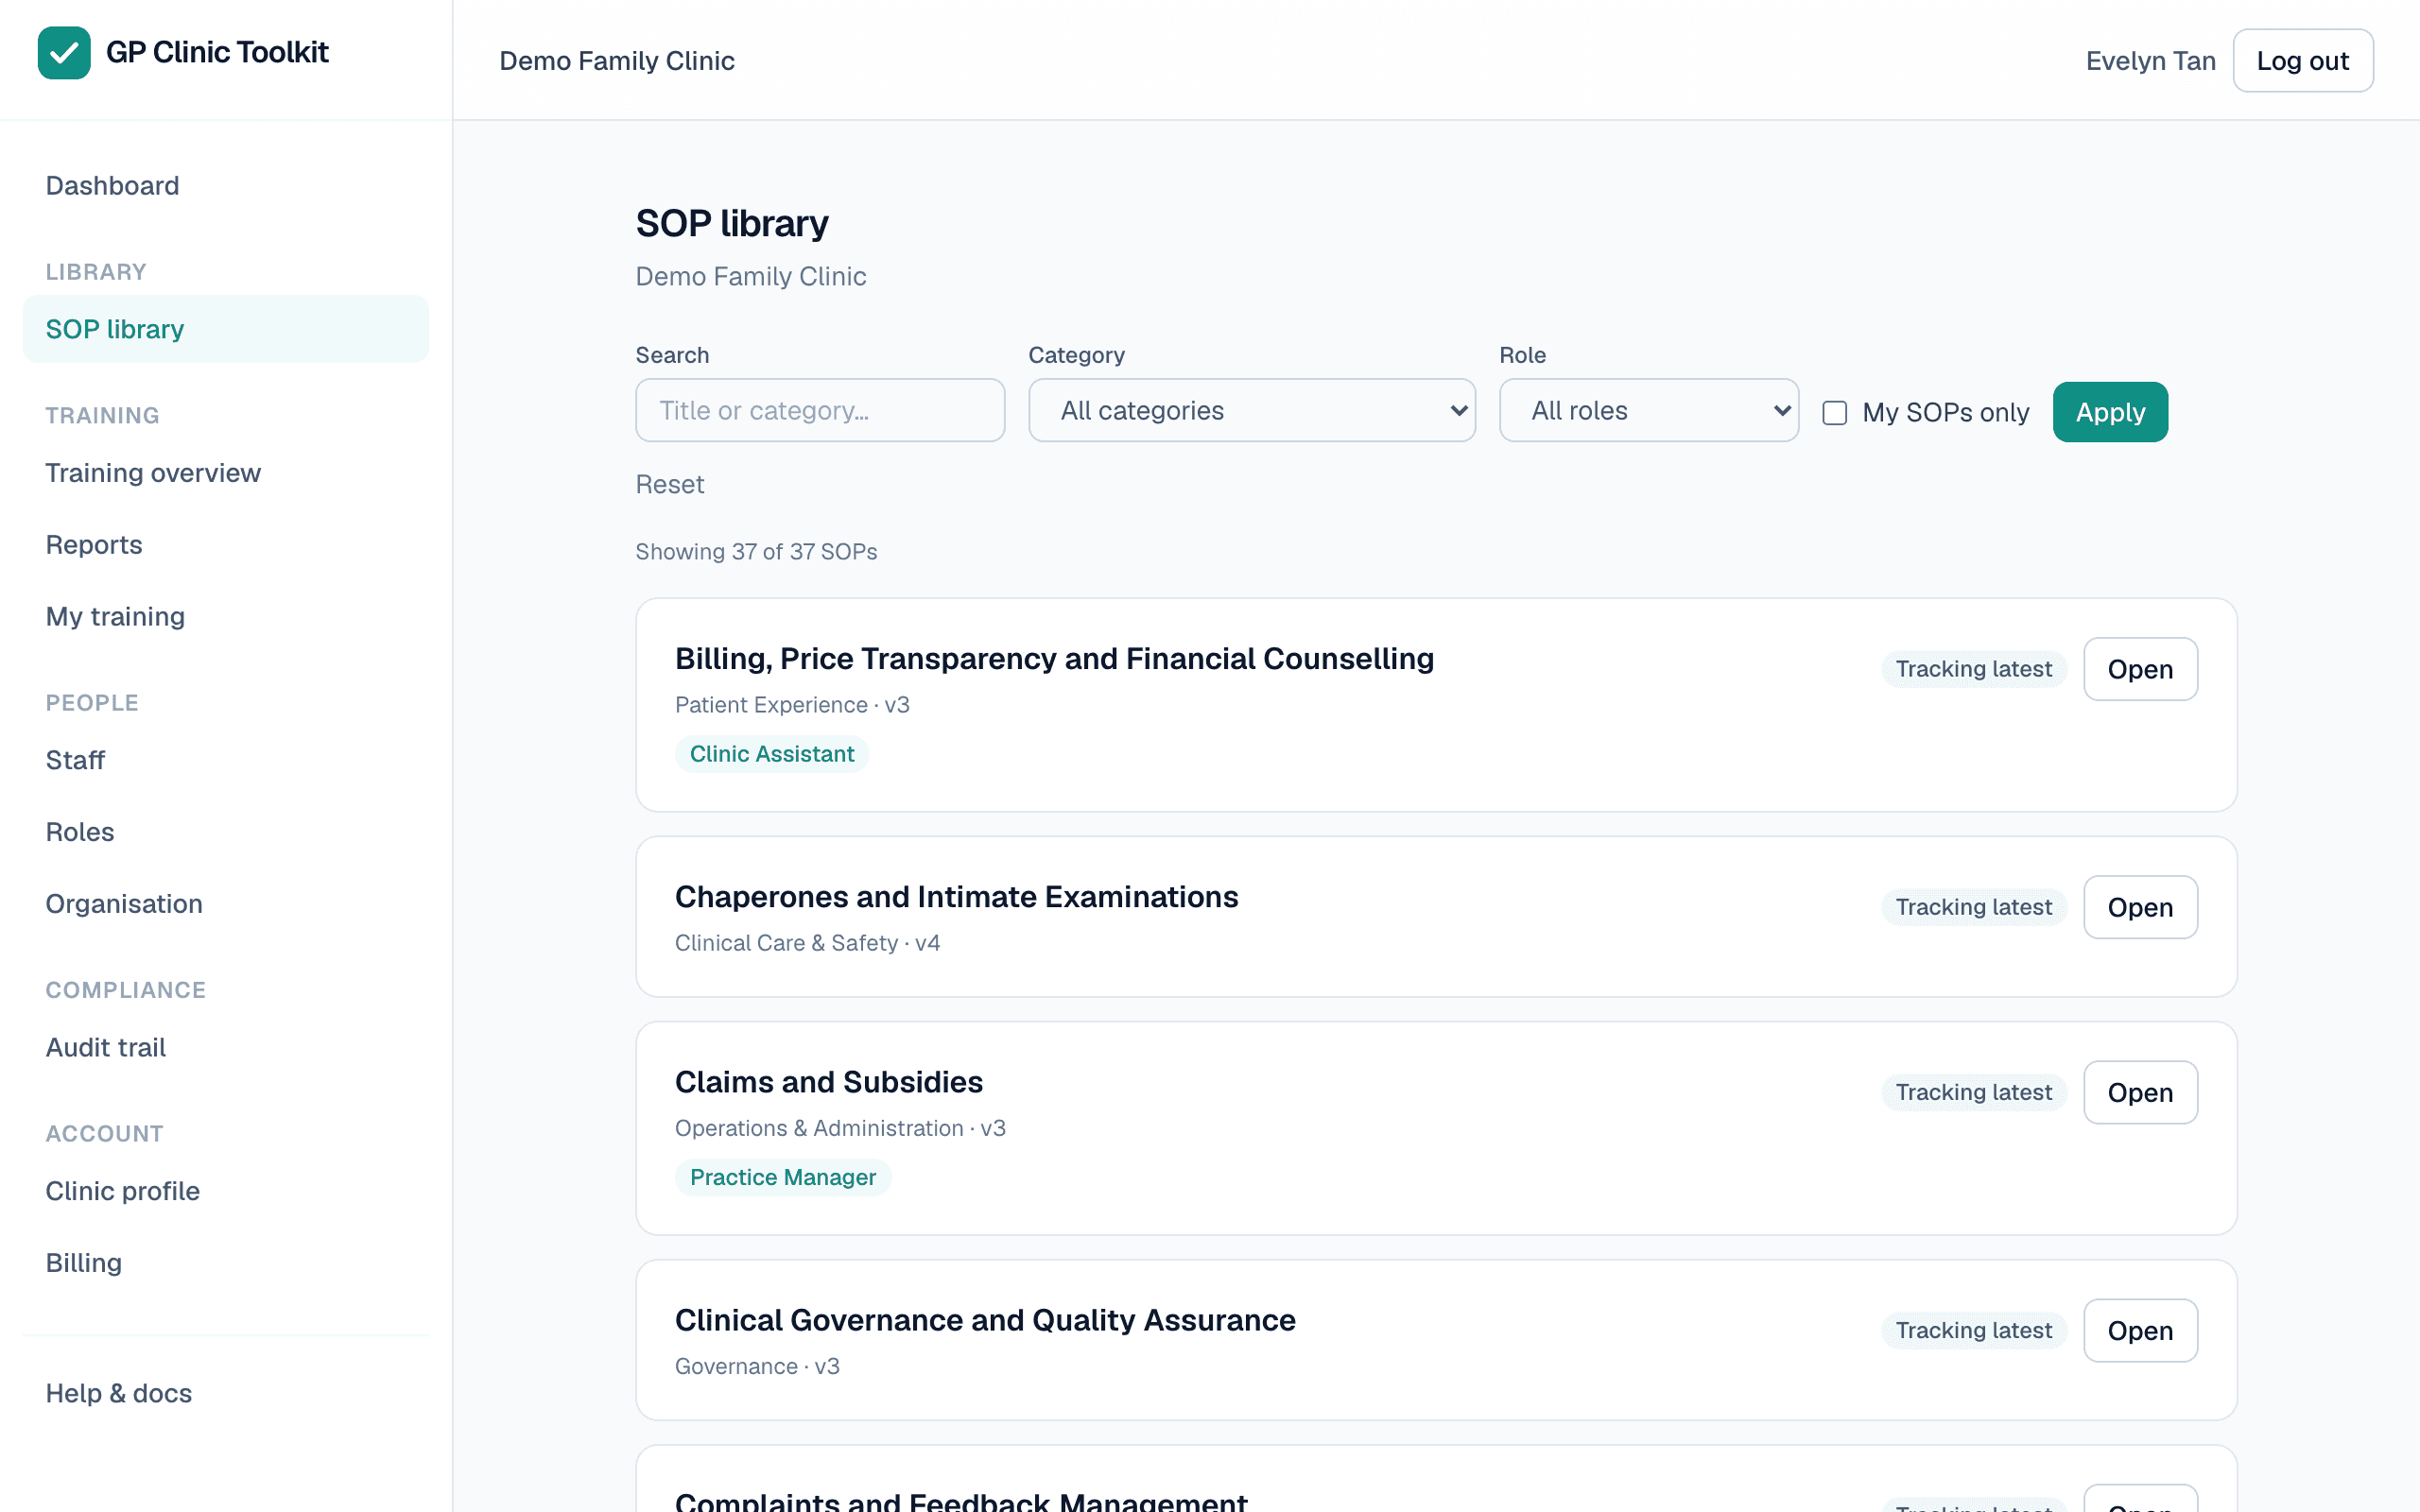The width and height of the screenshot is (2420, 1512).
Task: Click the Complaints and Feedback Management title
Action: 961,1500
